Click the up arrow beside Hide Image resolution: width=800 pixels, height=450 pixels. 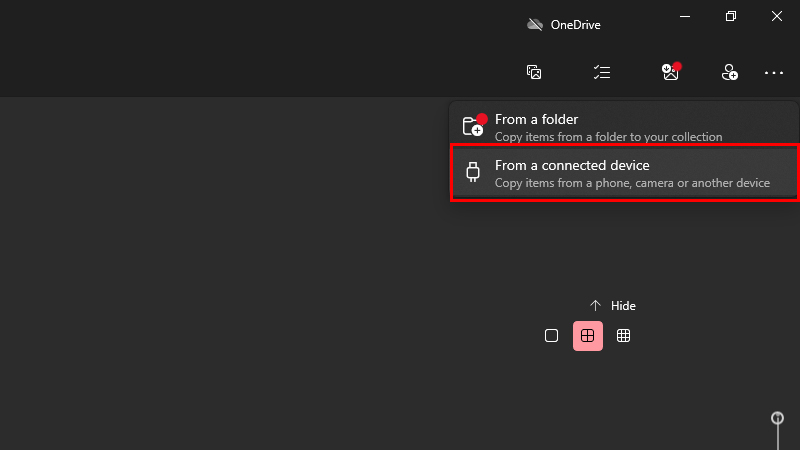(x=595, y=306)
